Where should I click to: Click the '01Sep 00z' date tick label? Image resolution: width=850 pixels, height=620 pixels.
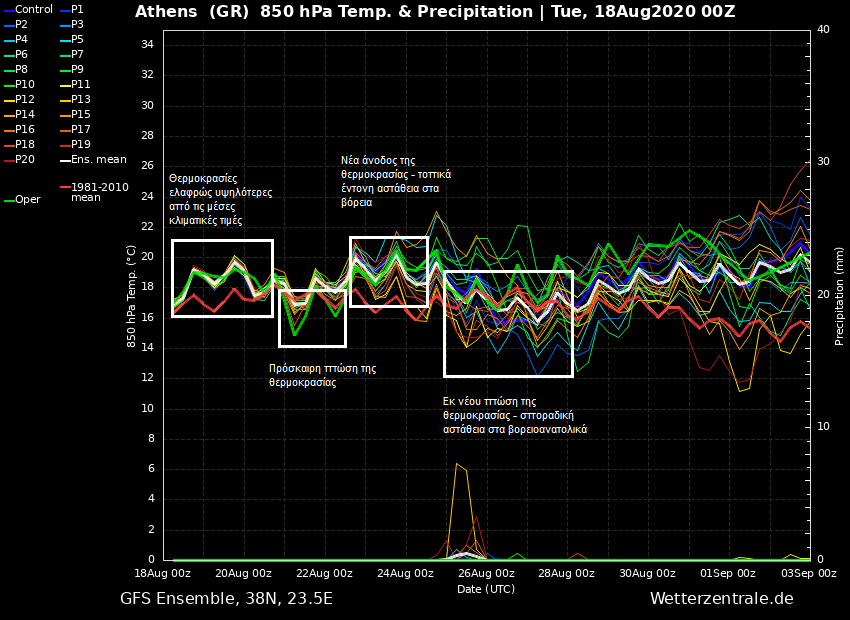coord(727,573)
